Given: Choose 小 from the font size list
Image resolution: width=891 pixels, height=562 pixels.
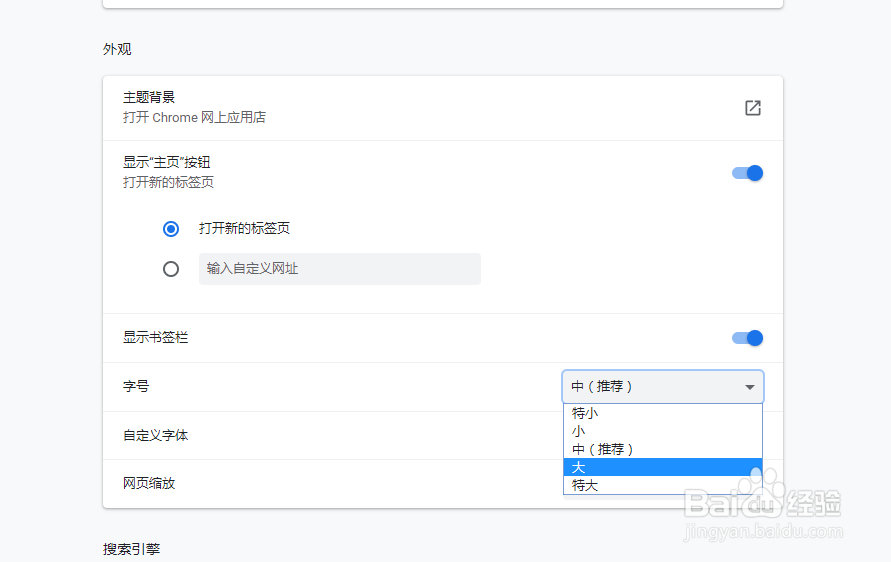Looking at the screenshot, I should pos(579,431).
